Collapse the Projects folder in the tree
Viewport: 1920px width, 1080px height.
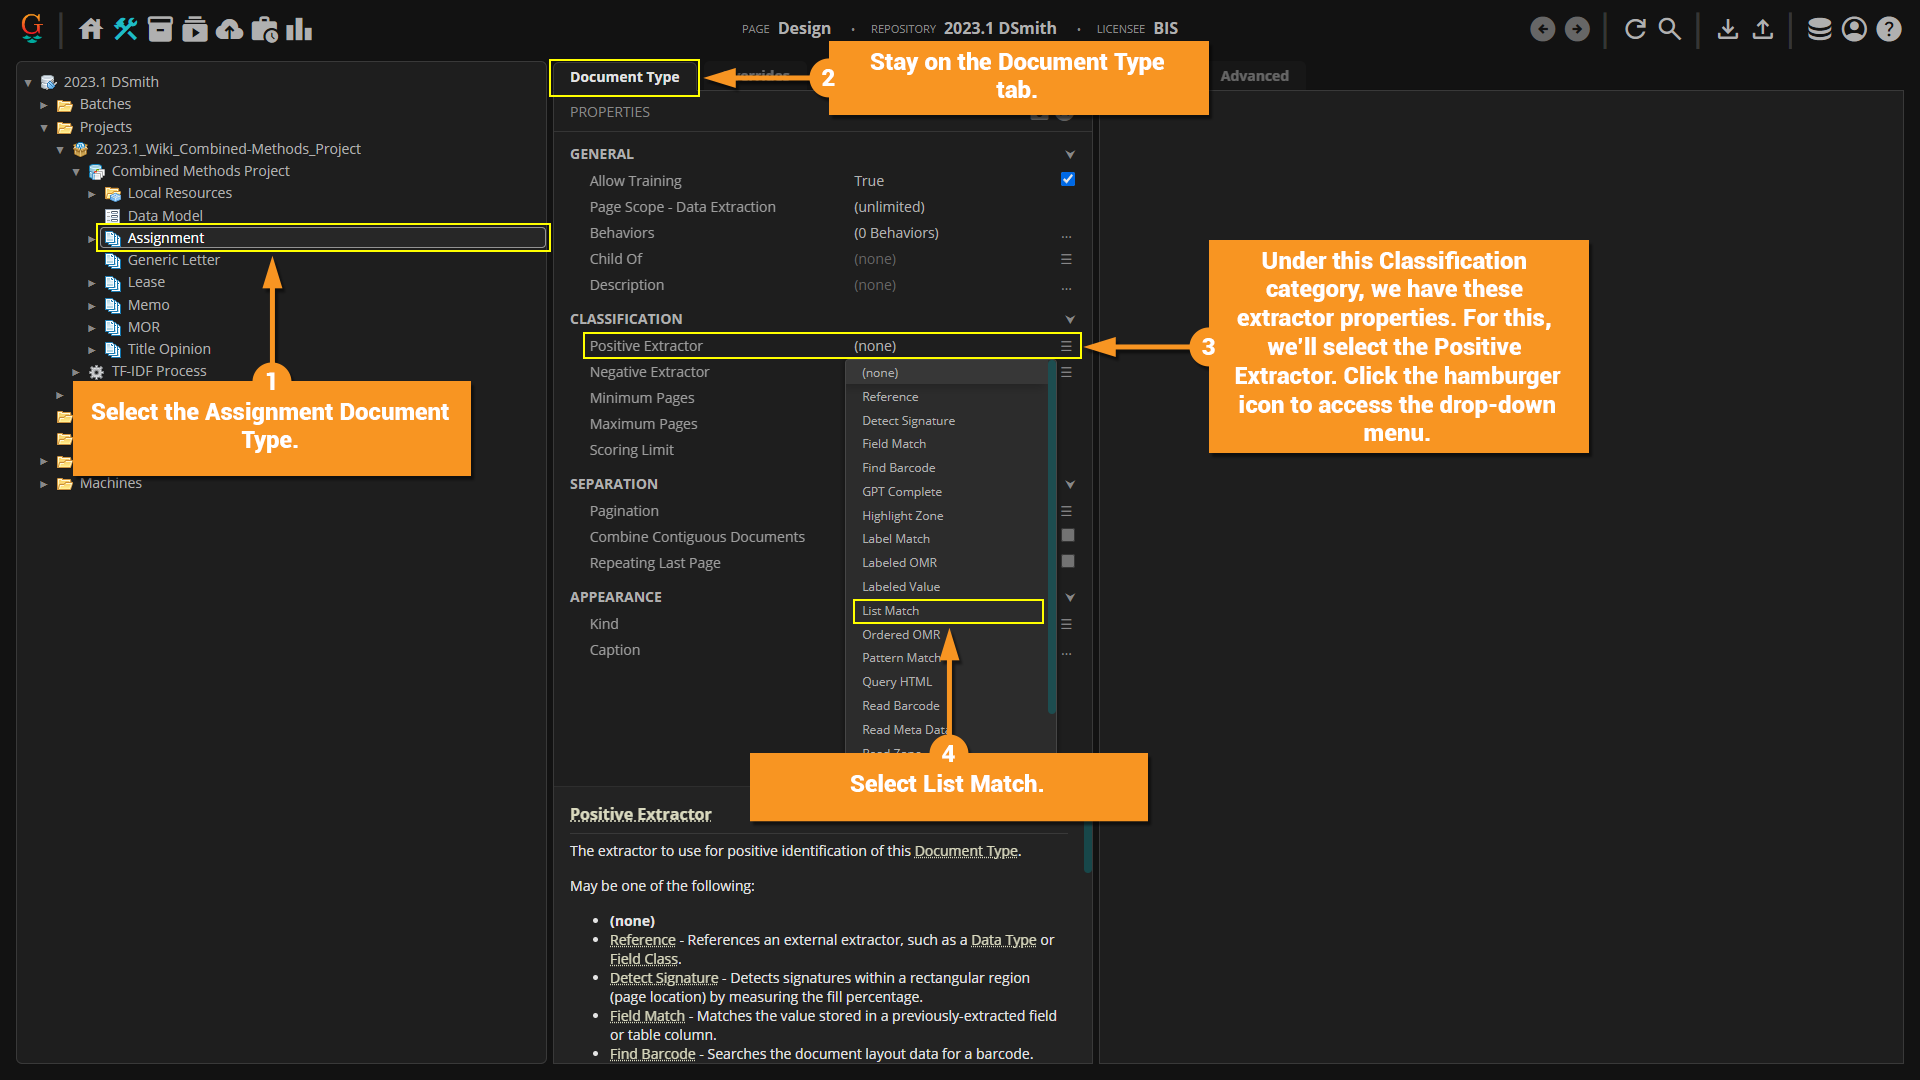44,127
